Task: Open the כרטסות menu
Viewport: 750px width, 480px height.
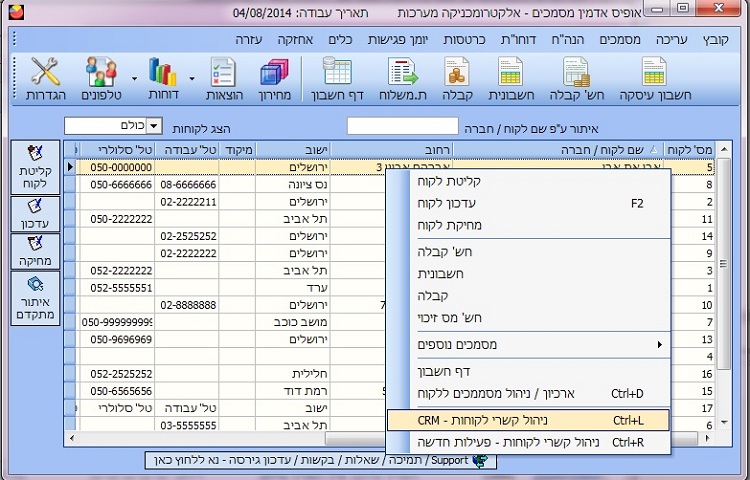Action: (464, 40)
